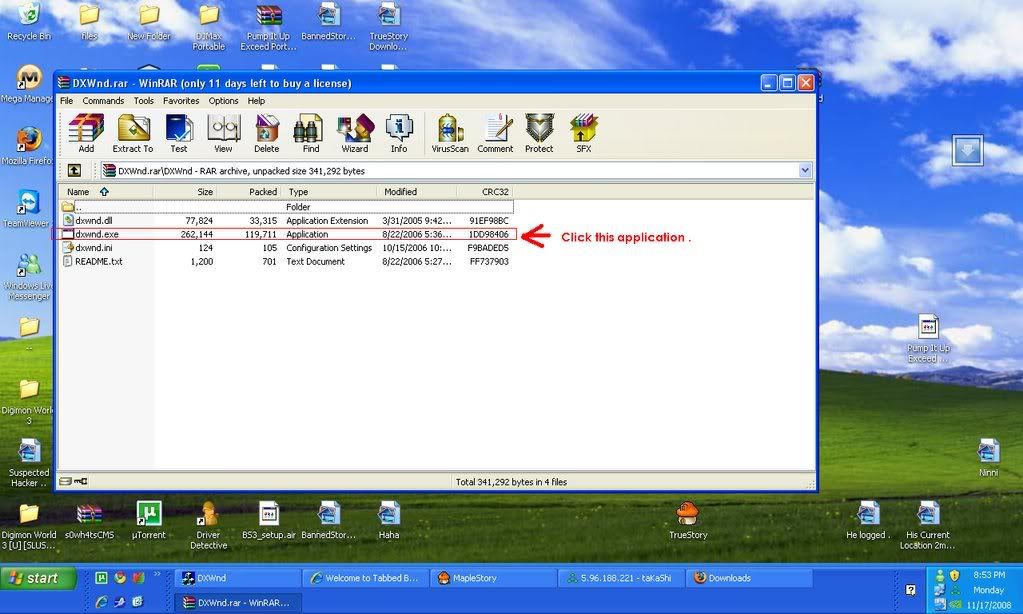
Task: Switch to DXWnd taskbar button
Action: pyautogui.click(x=237, y=578)
